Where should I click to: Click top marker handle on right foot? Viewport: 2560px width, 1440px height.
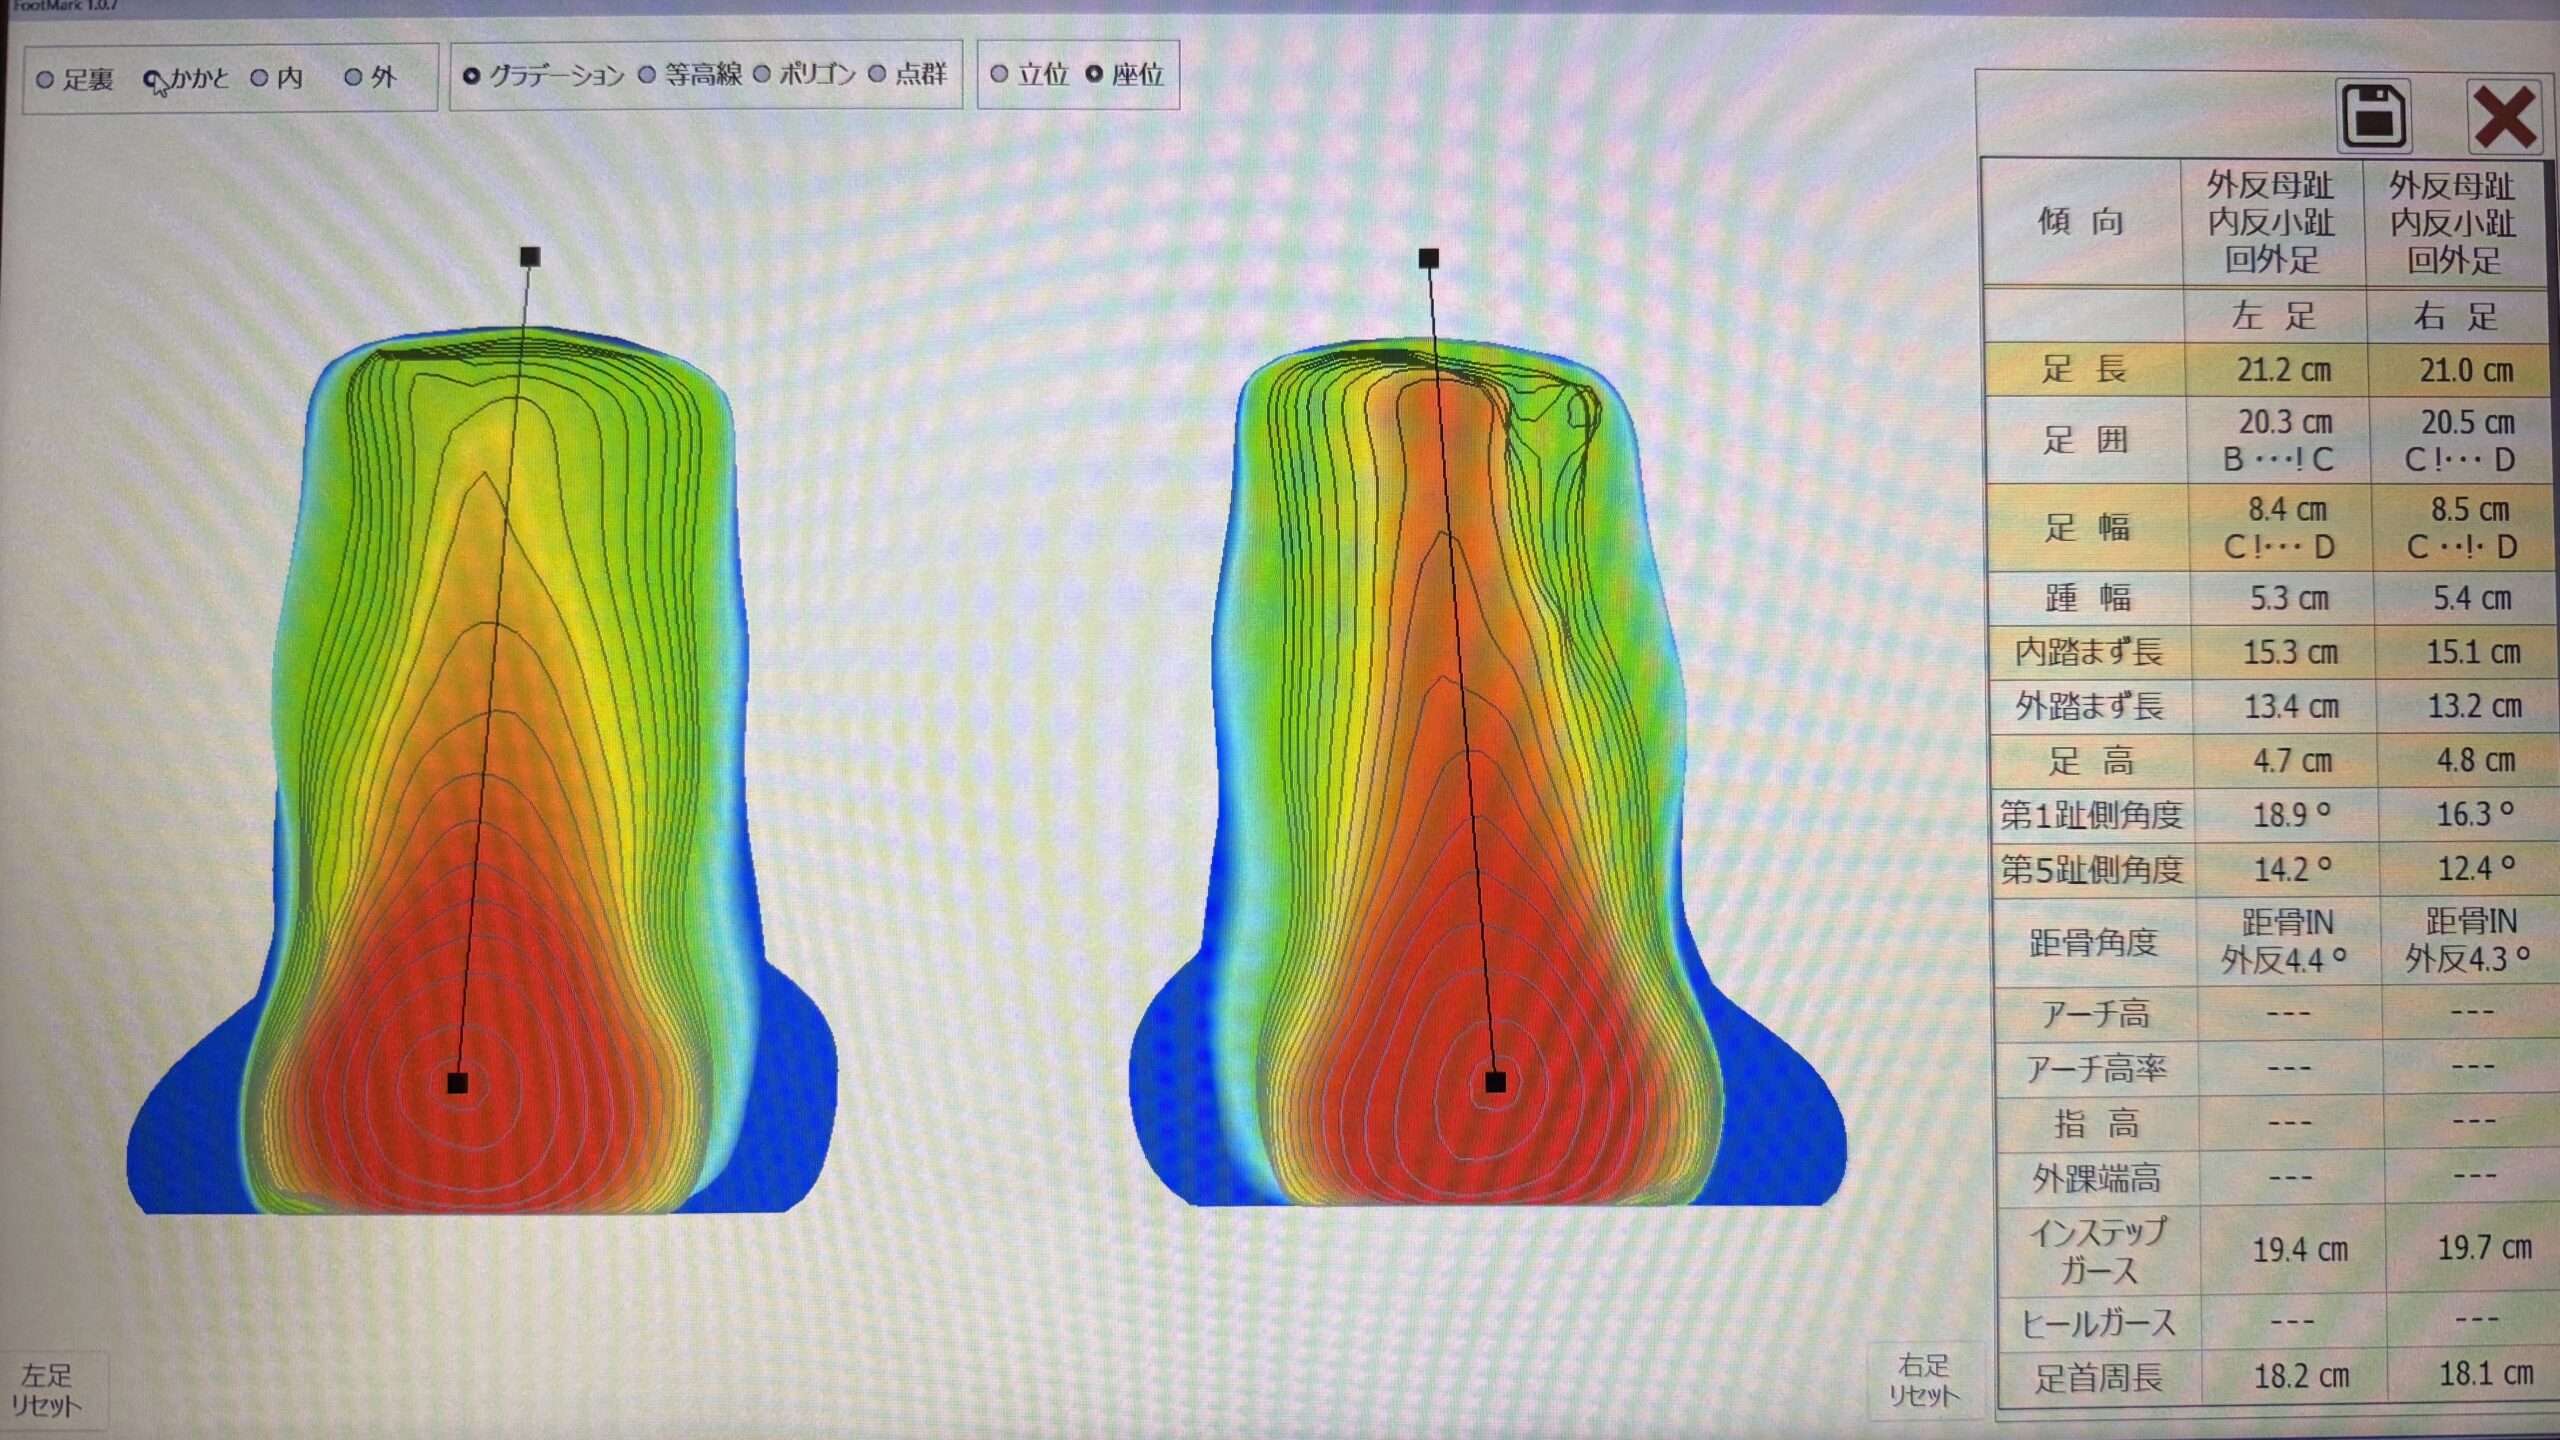(x=1429, y=259)
